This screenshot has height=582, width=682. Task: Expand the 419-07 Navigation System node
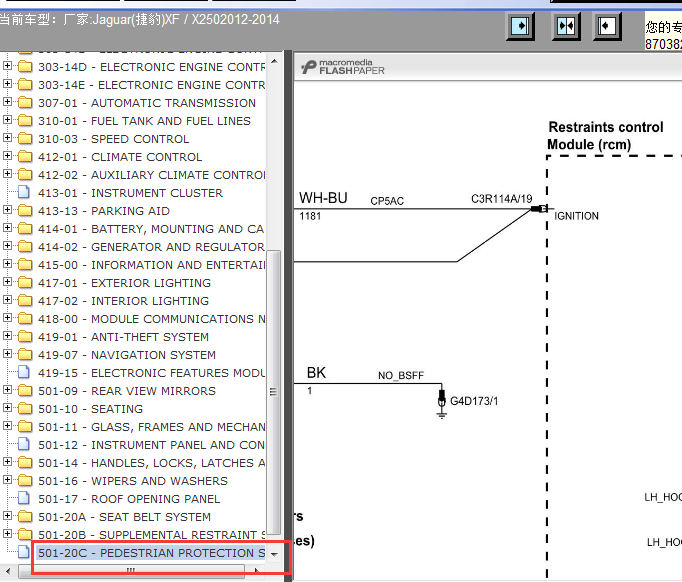coord(7,354)
